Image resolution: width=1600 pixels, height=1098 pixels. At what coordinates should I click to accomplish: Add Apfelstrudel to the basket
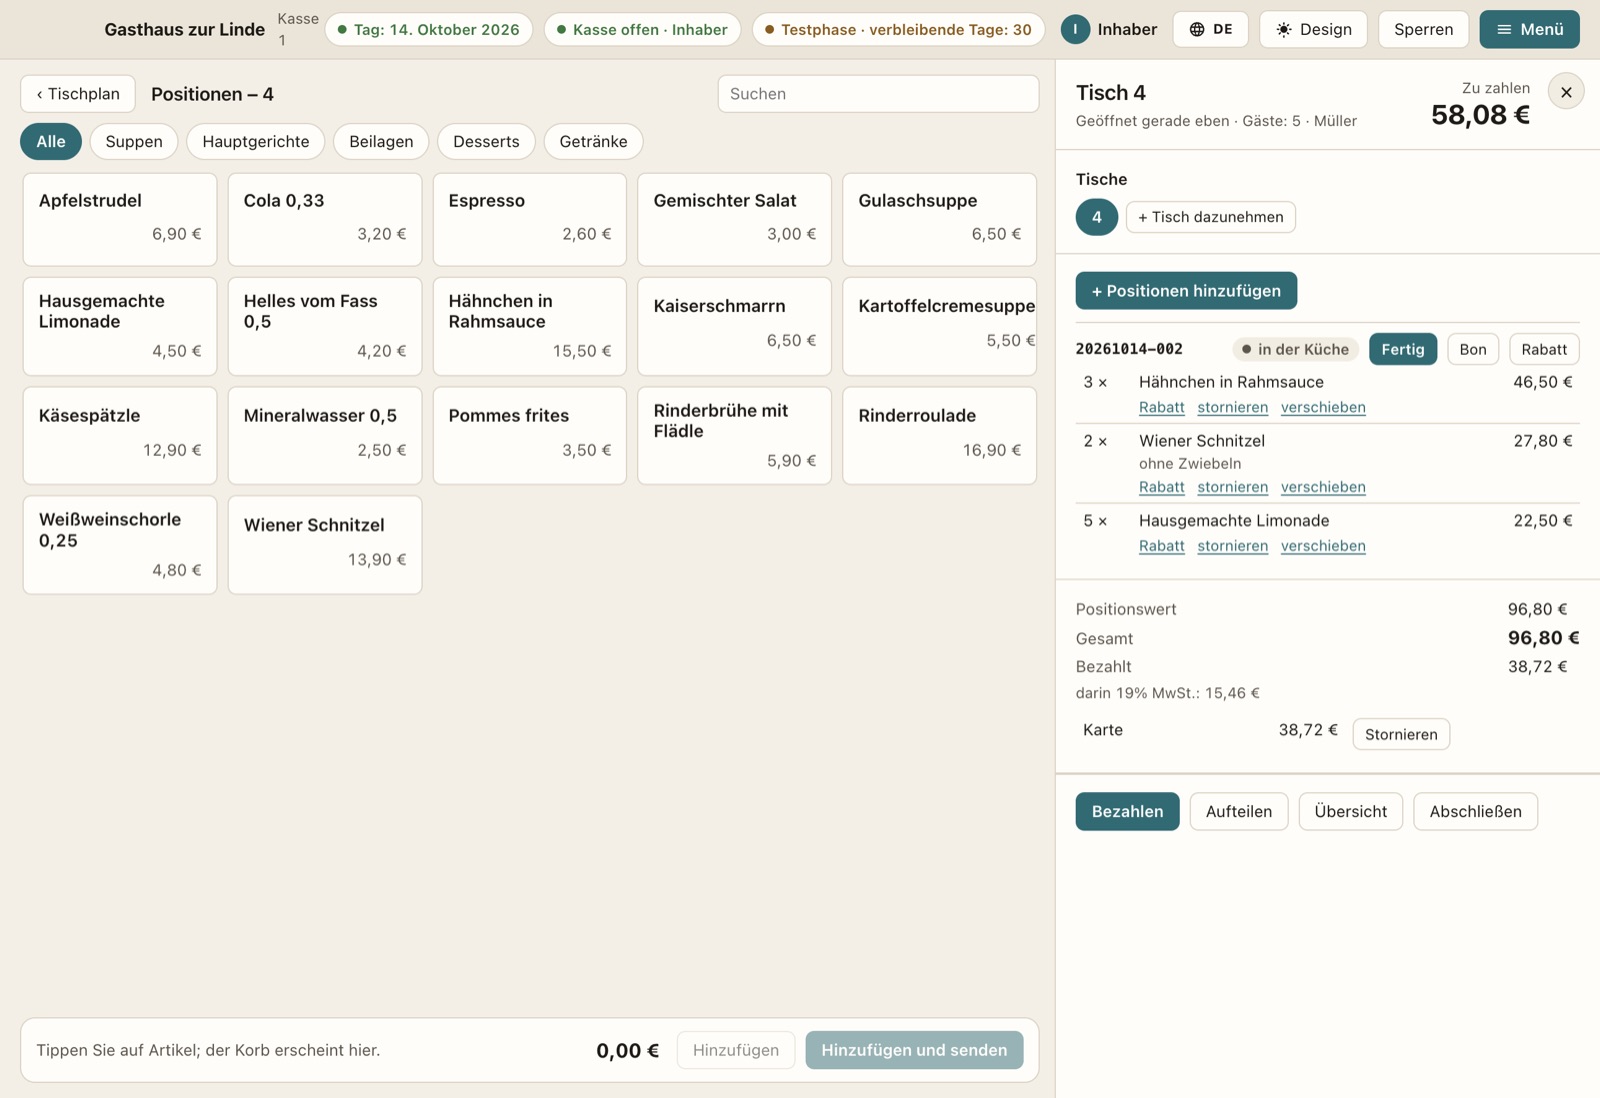point(120,219)
